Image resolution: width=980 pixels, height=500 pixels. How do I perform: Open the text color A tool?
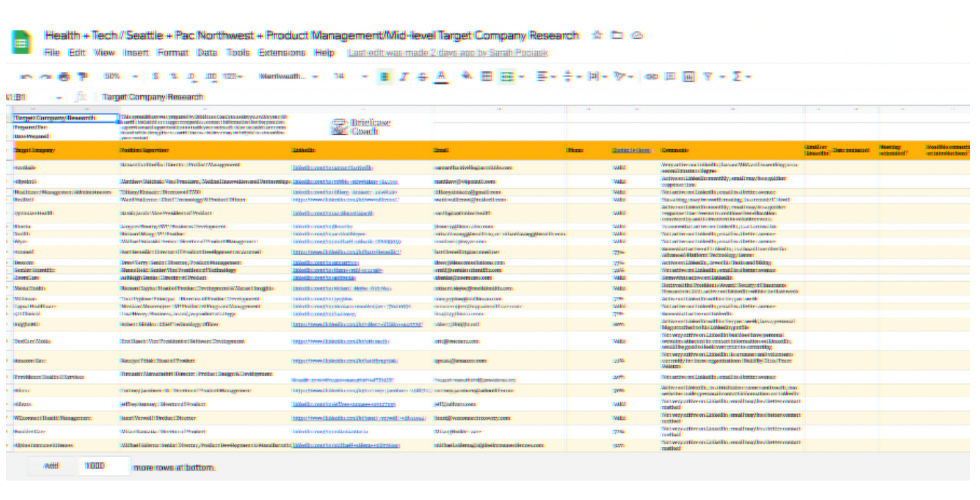pos(441,76)
